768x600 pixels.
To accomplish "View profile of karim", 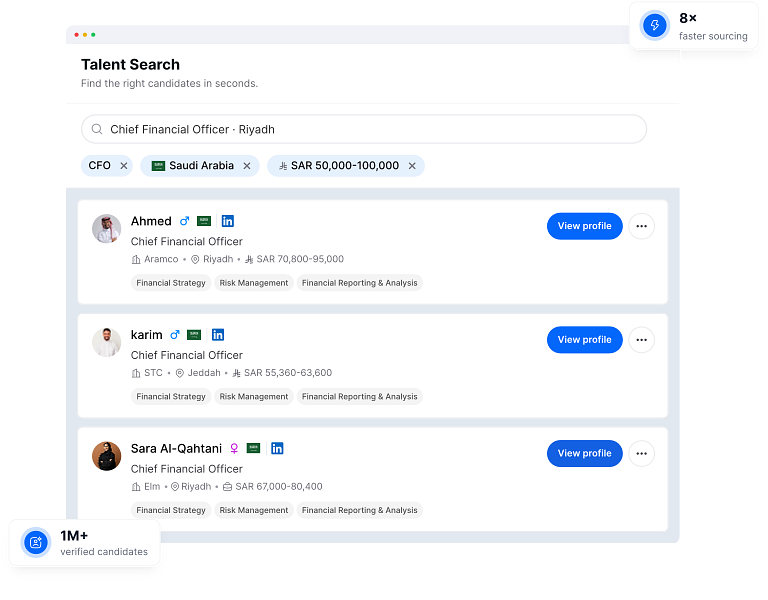I will [584, 340].
